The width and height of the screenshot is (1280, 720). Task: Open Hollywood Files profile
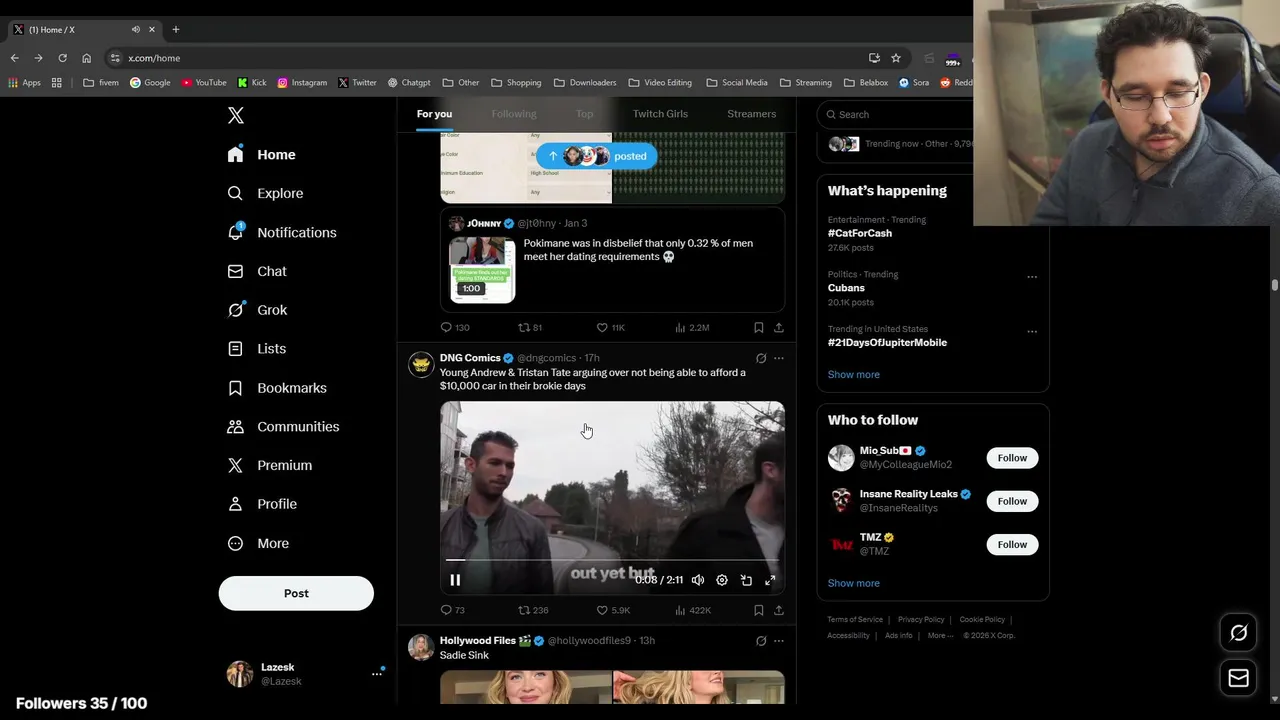[x=478, y=641]
